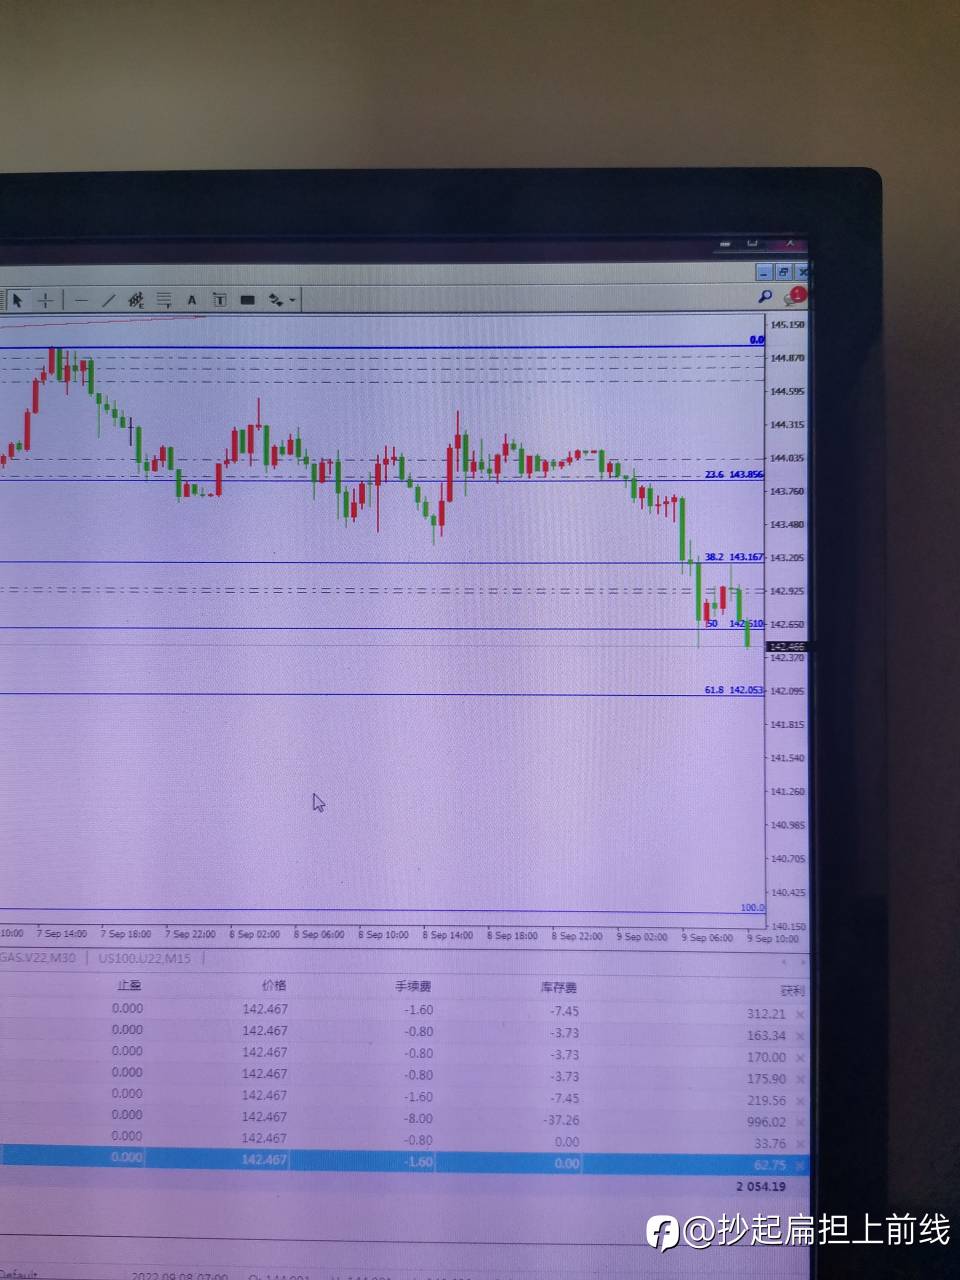Close the position with profit 996.02
This screenshot has width=960, height=1280.
[x=799, y=1122]
